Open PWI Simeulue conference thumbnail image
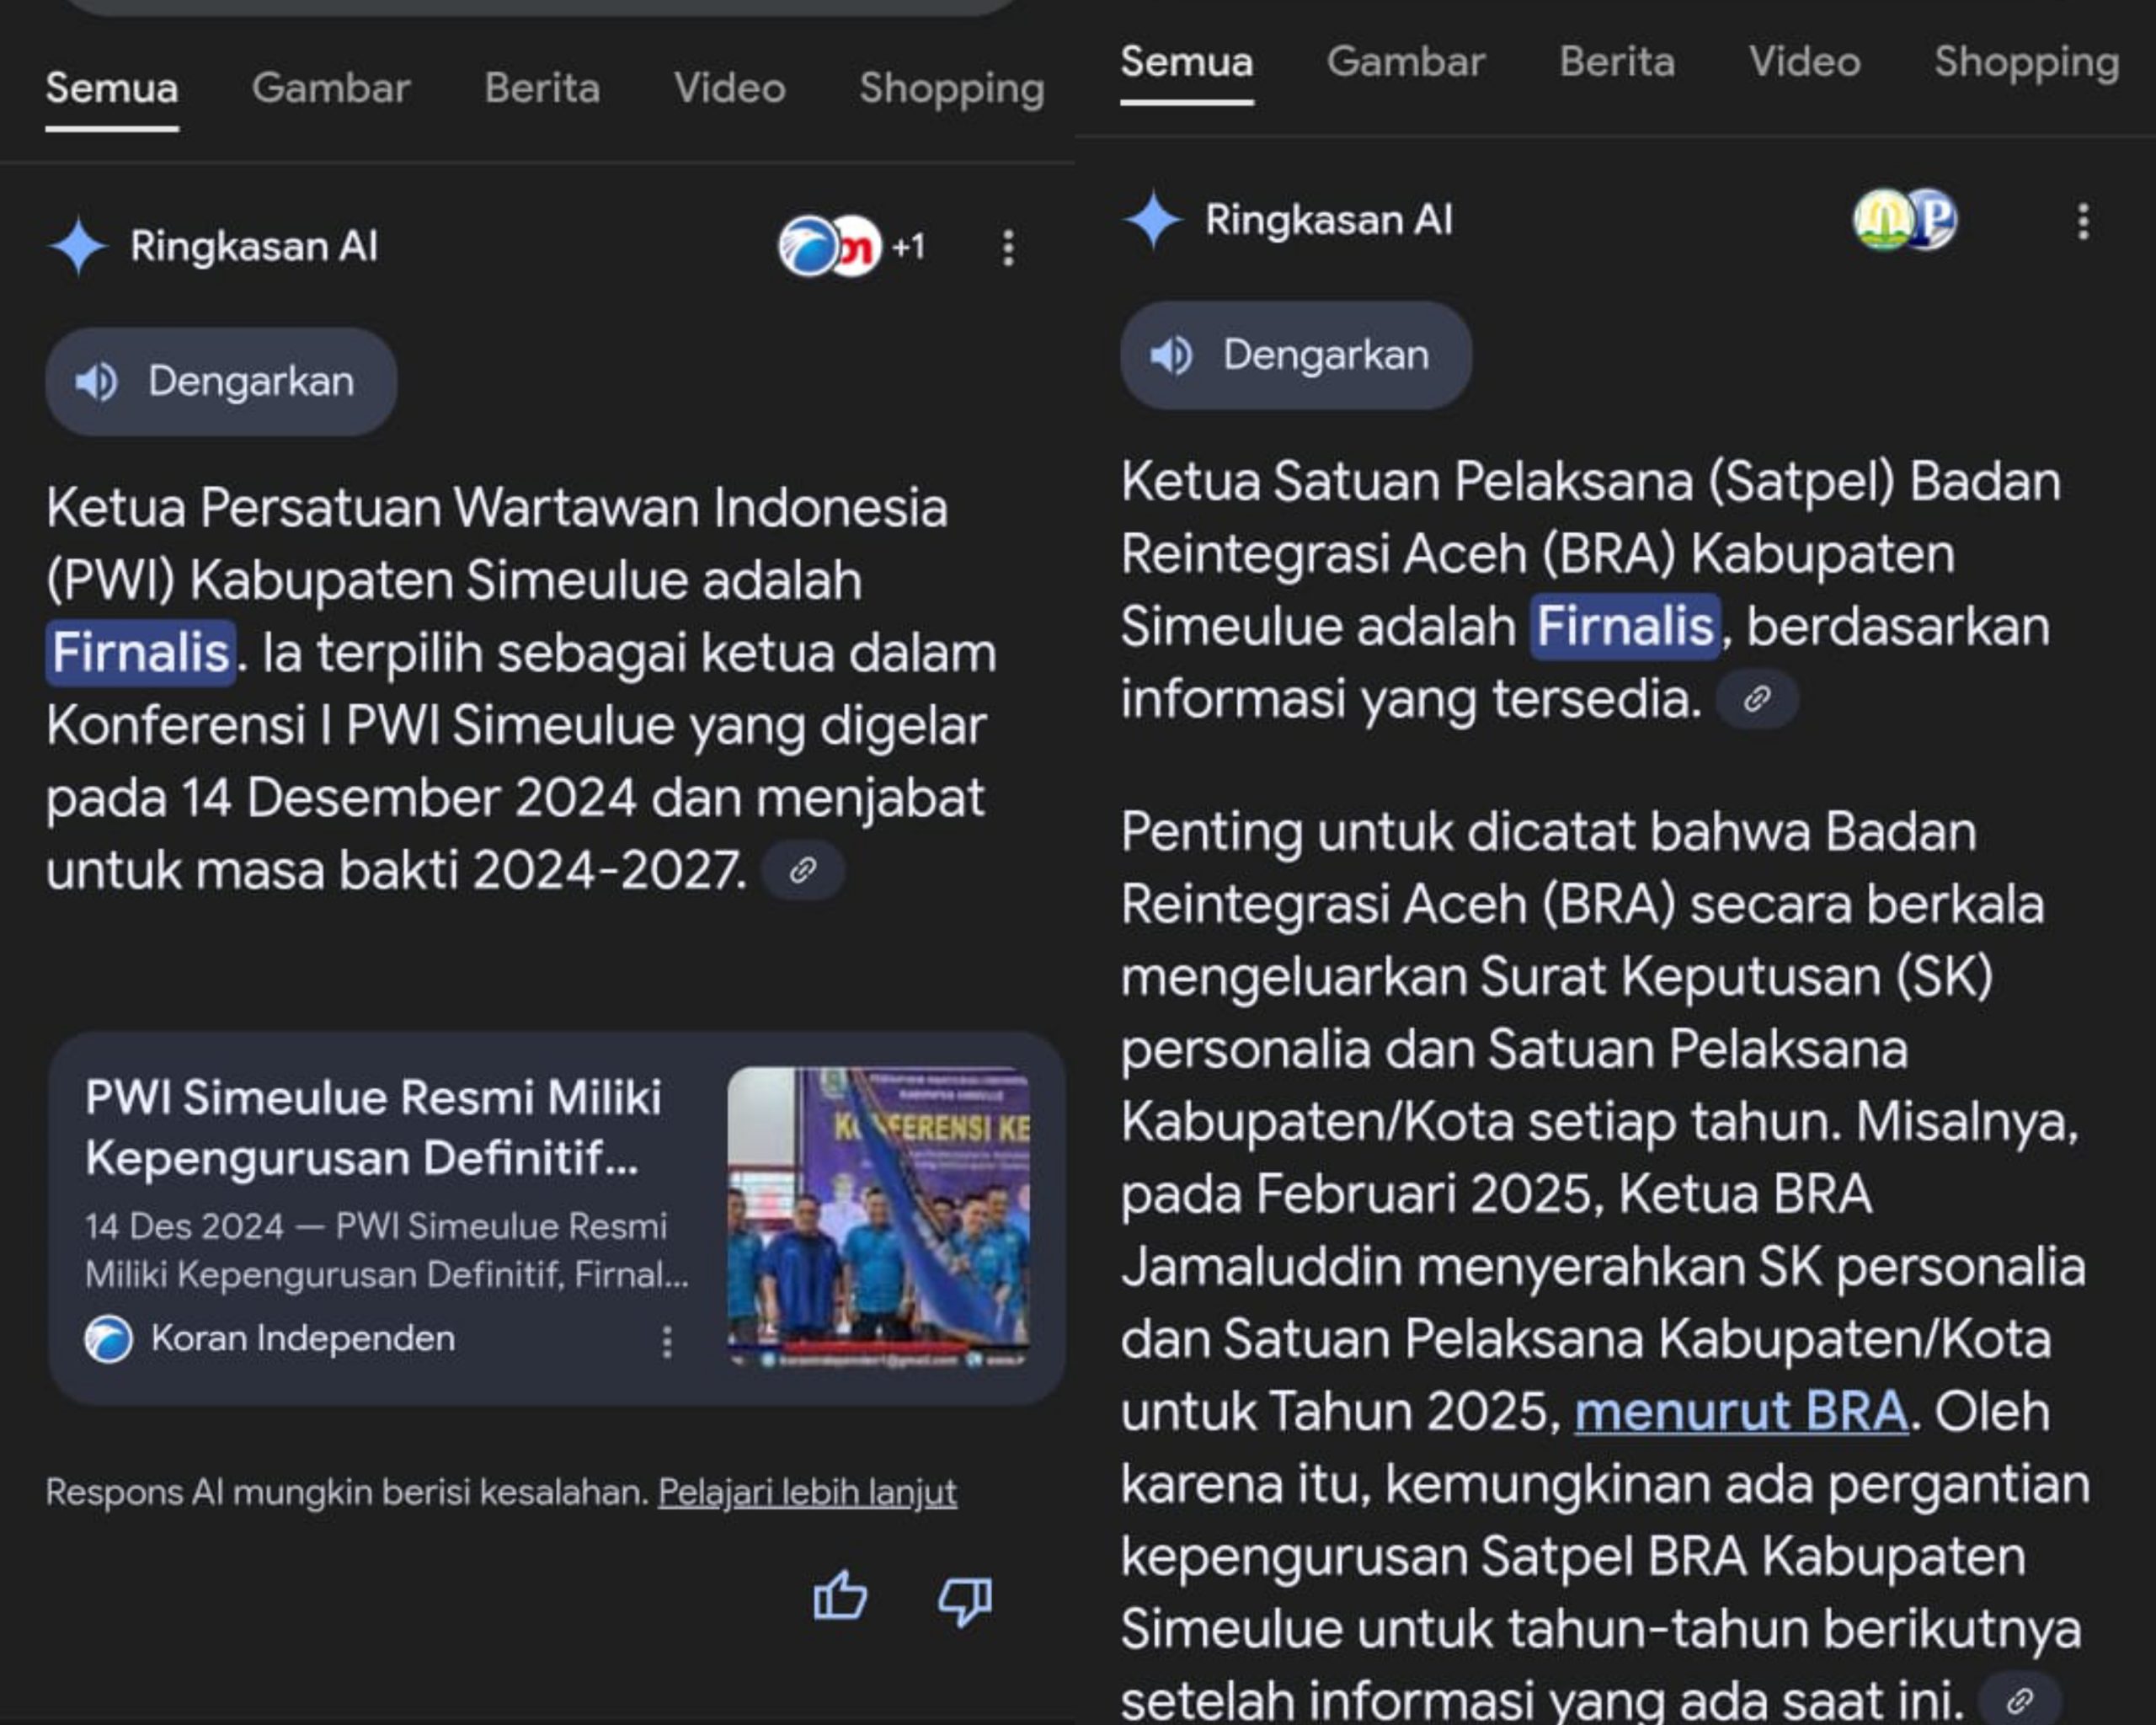Screen dimensions: 2156x1725 click(x=878, y=1217)
